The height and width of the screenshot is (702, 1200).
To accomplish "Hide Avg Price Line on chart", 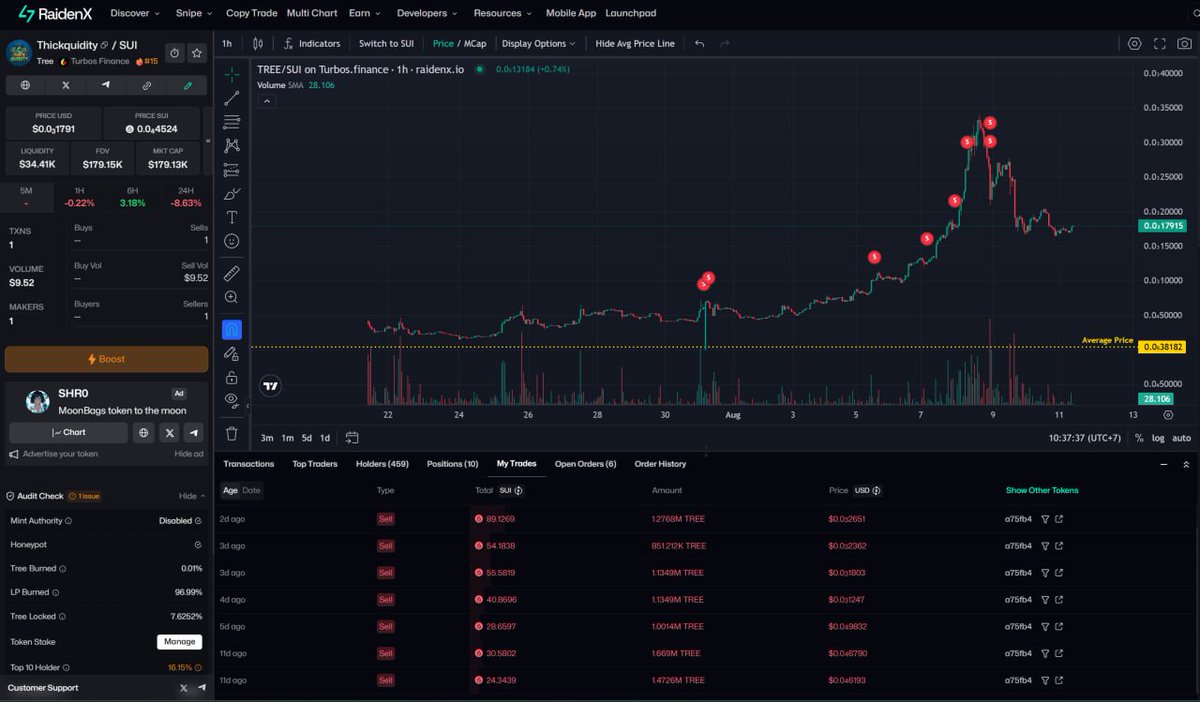I will (x=635, y=43).
